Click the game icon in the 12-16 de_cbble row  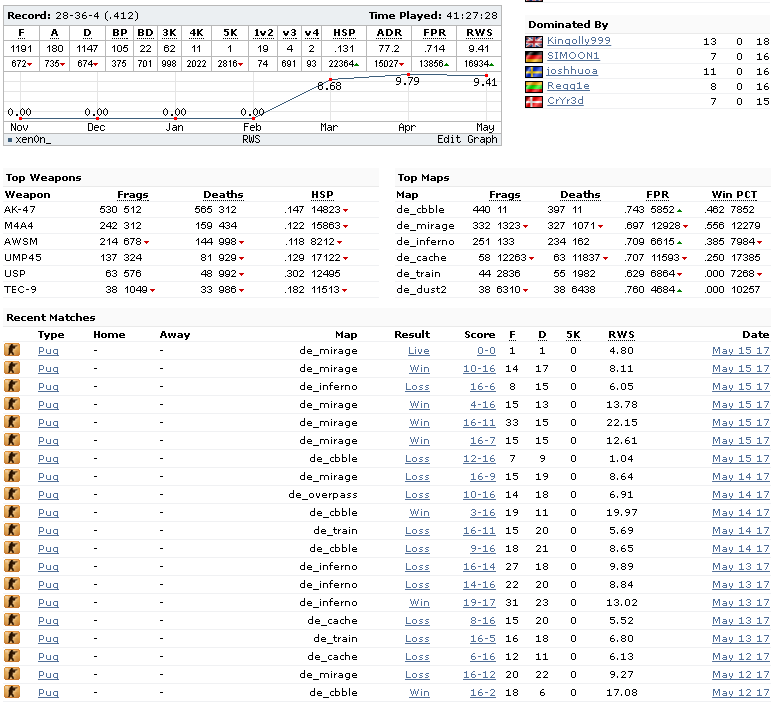click(12, 458)
